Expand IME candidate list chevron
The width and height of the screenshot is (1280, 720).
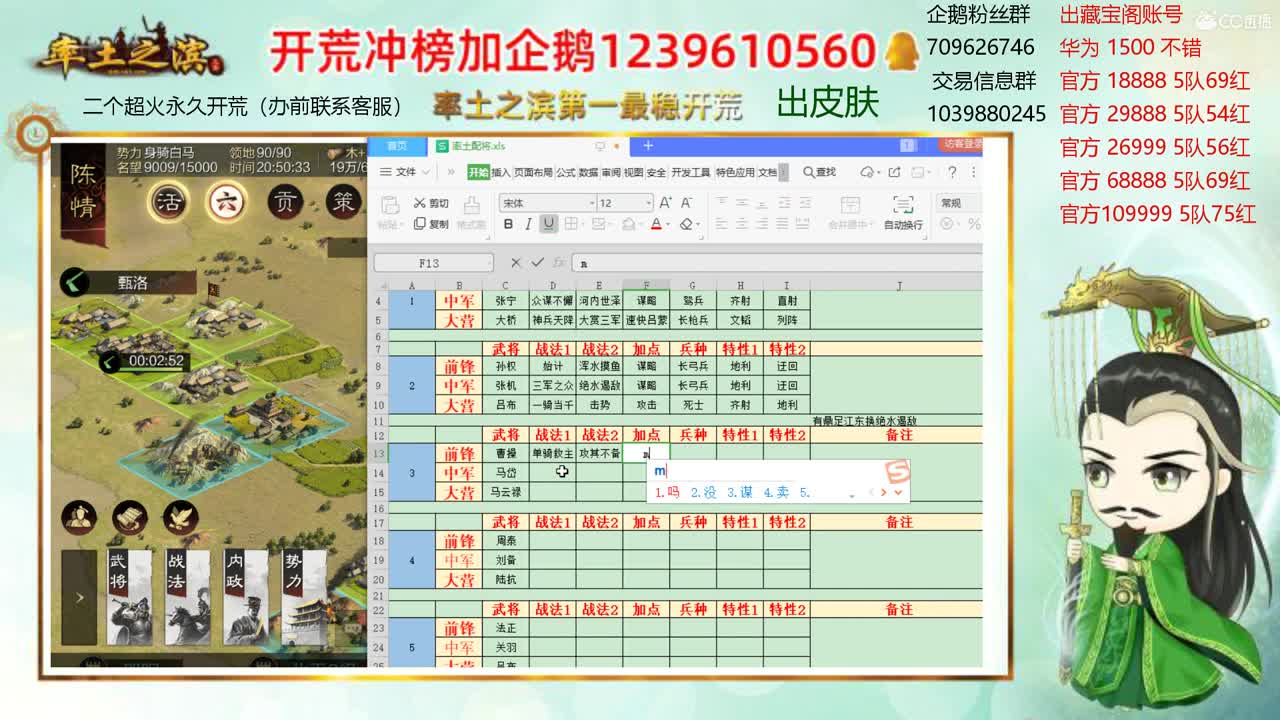coord(898,492)
